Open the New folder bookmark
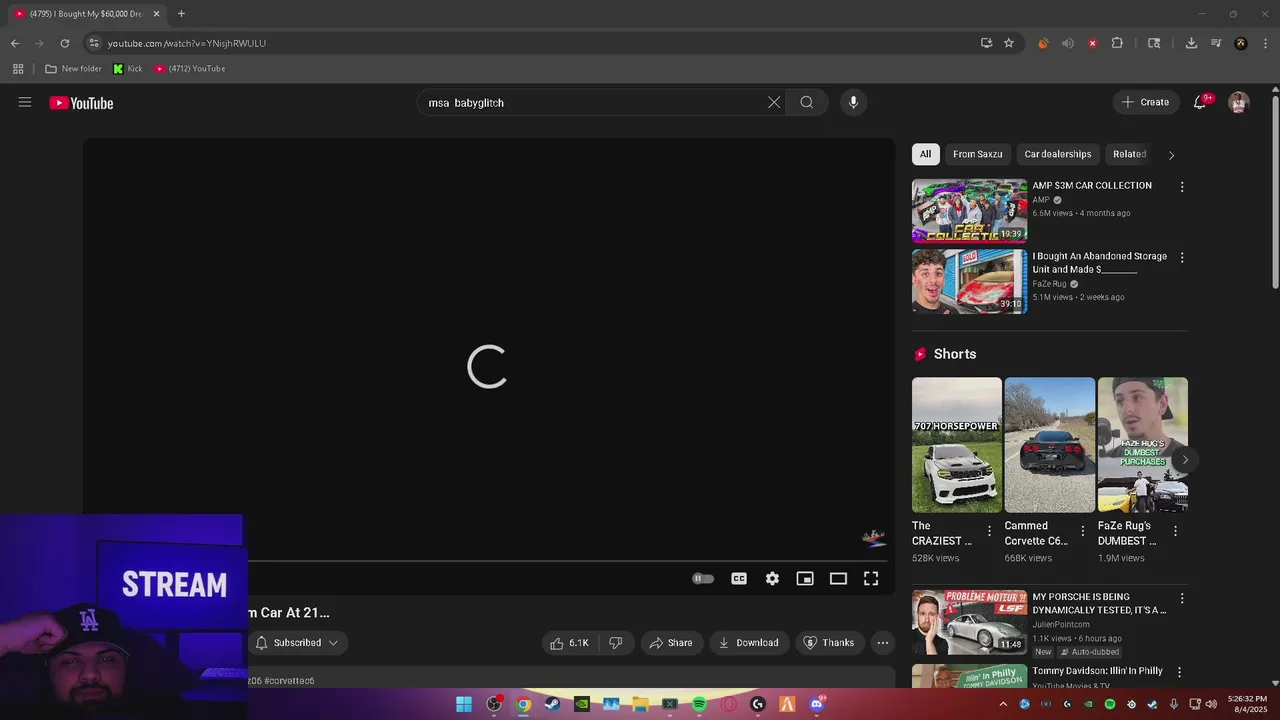 tap(73, 69)
